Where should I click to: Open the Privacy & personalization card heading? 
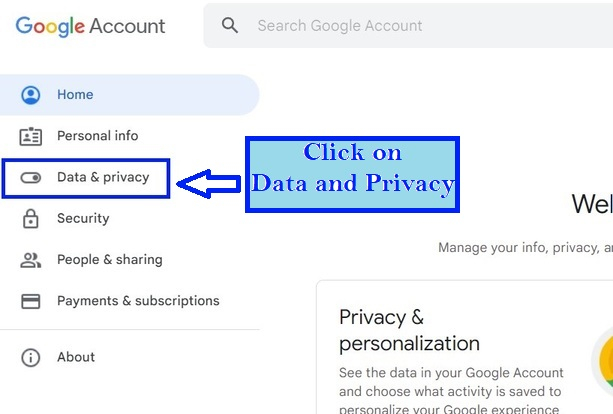pos(409,330)
